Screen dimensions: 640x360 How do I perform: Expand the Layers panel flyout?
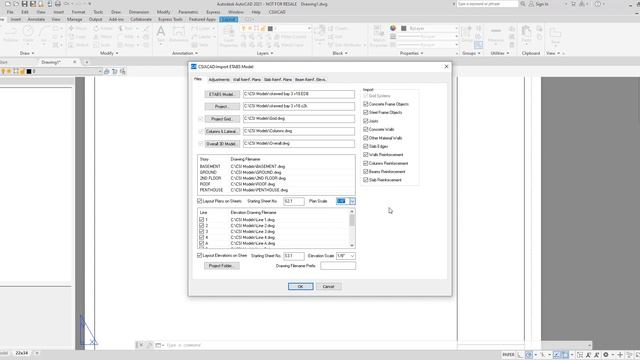coord(265,53)
